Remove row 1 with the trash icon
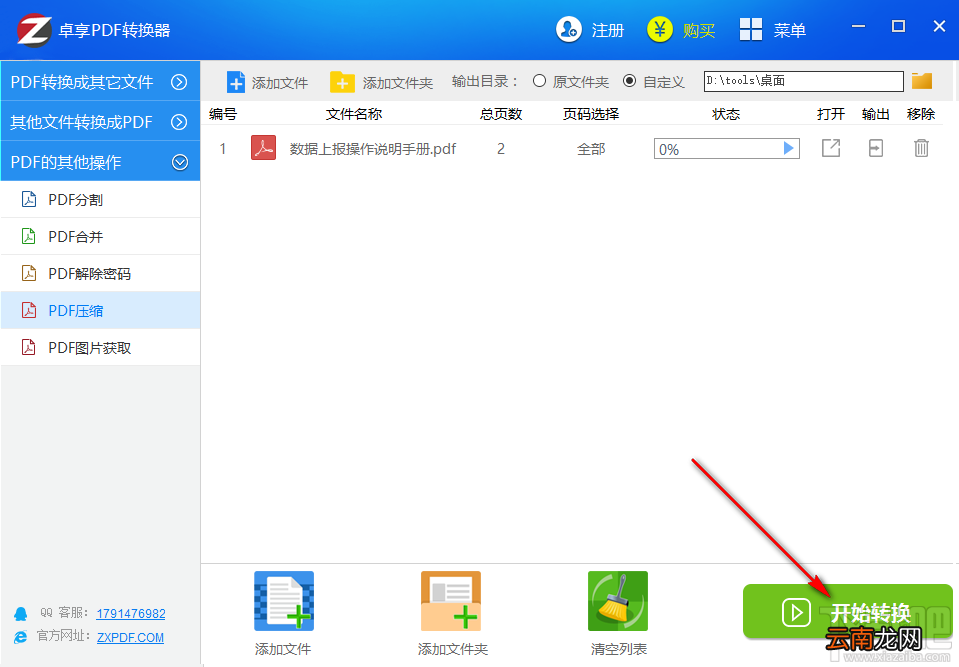The image size is (959, 667). click(x=921, y=148)
